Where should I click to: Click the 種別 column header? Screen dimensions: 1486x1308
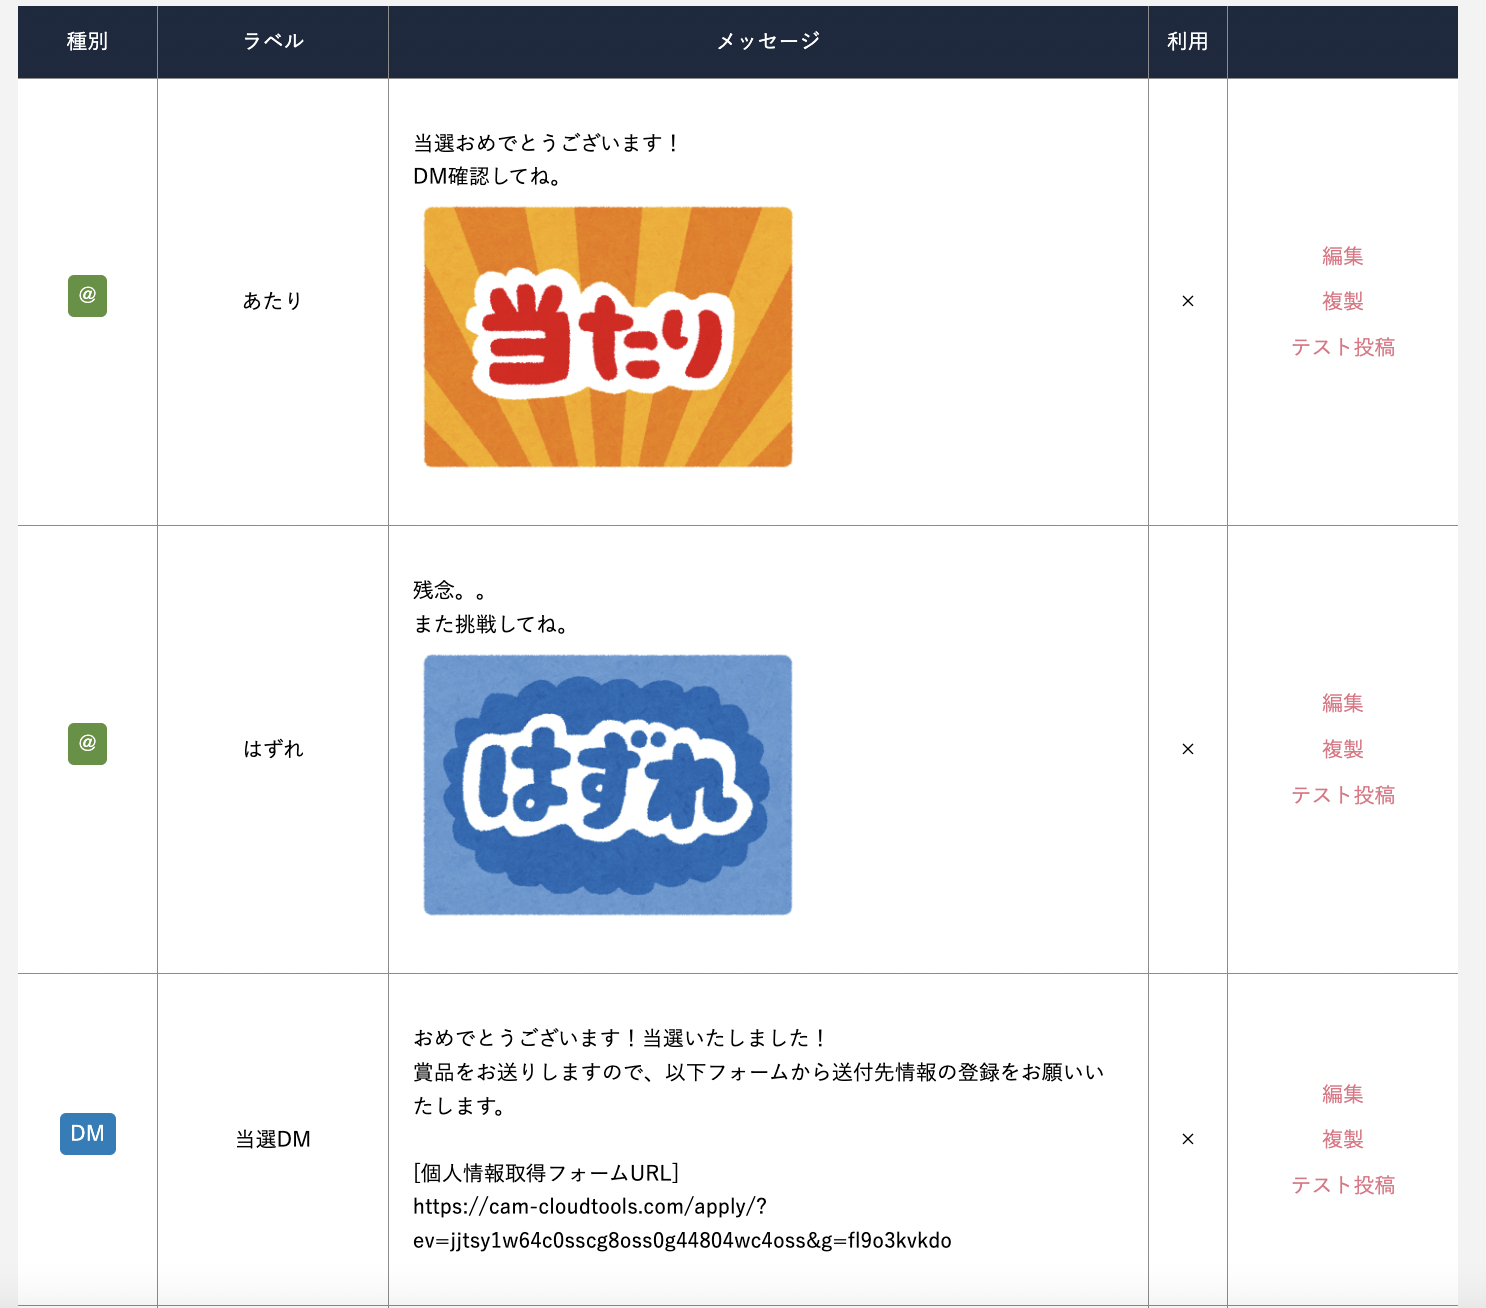click(87, 41)
